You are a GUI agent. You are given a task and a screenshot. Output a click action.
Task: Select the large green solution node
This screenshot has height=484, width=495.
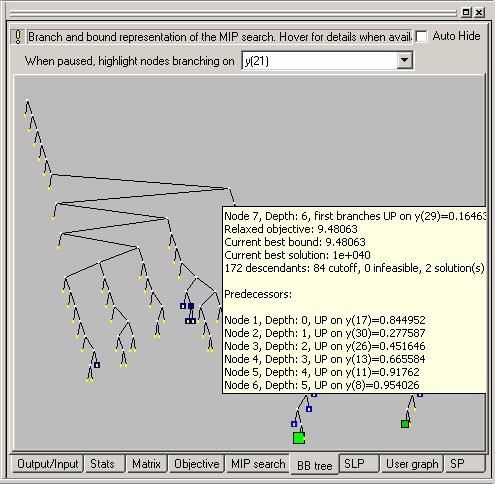[299, 438]
